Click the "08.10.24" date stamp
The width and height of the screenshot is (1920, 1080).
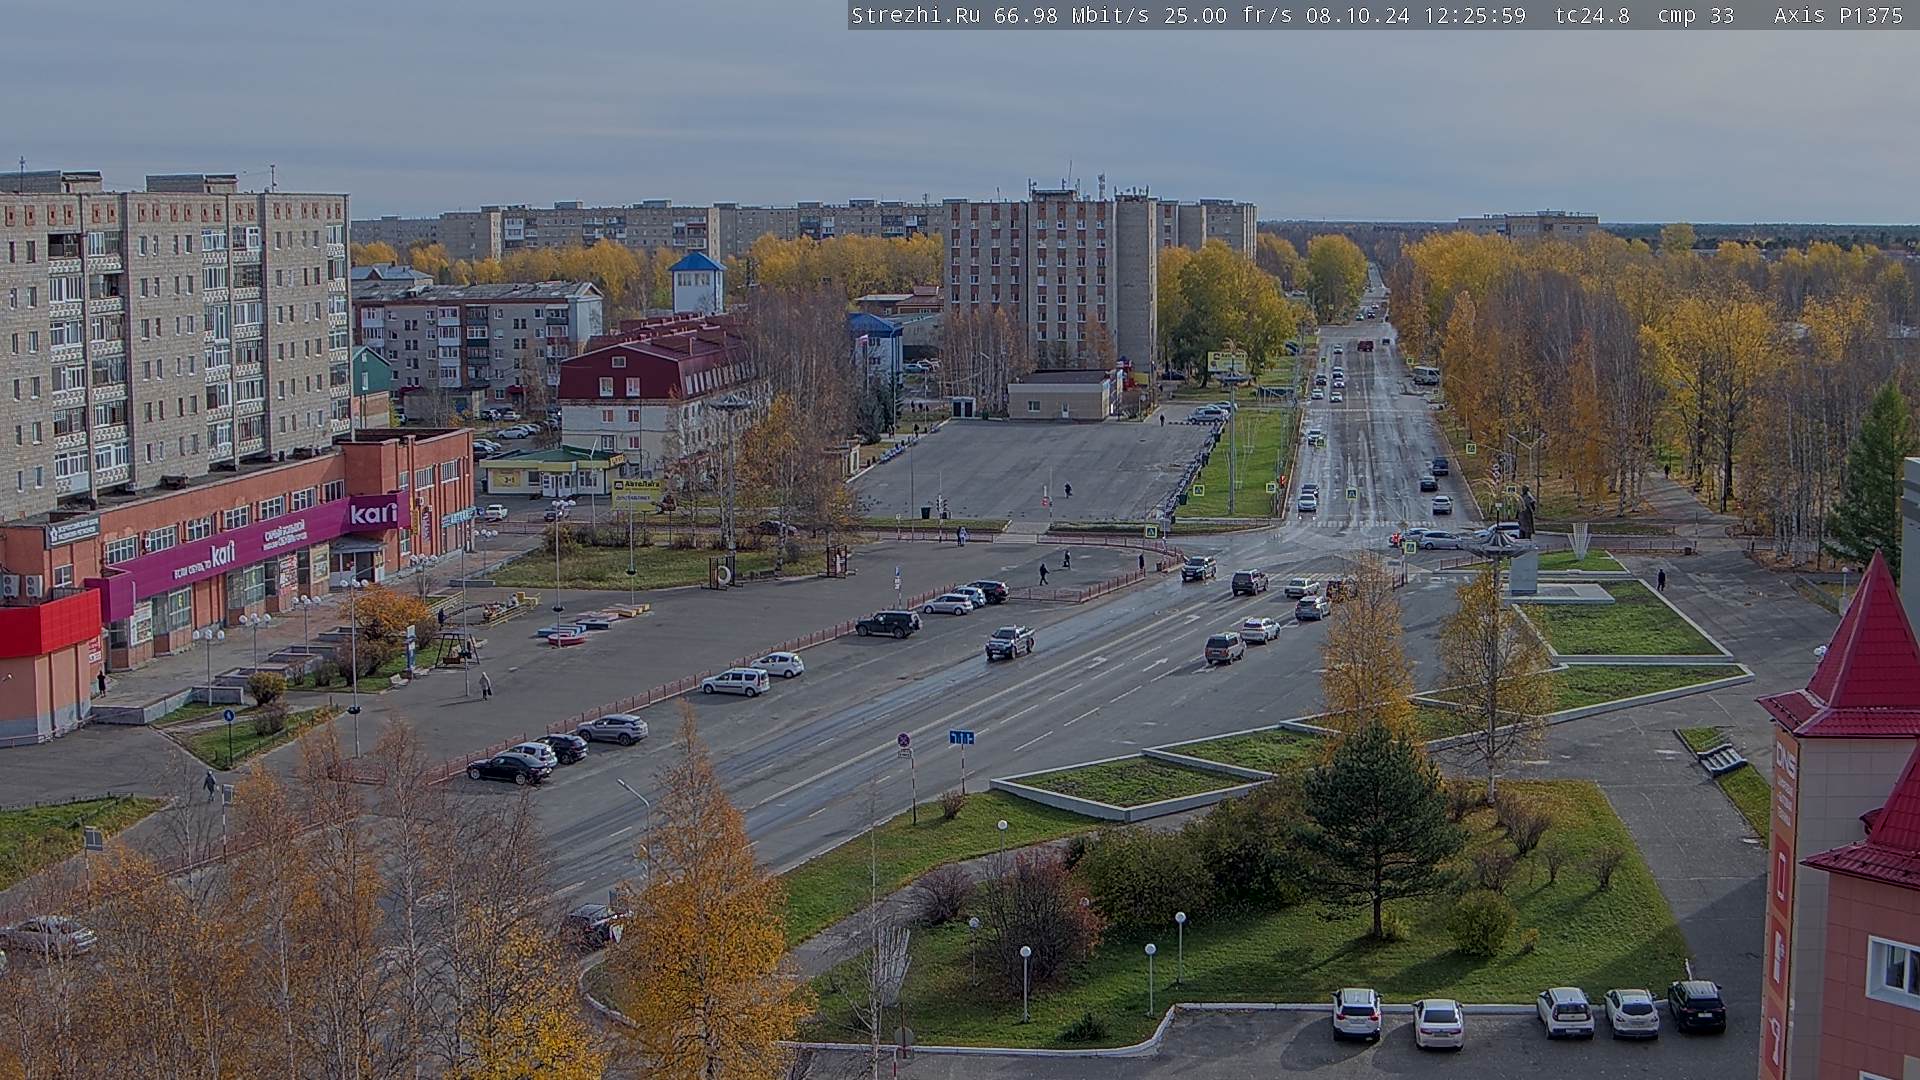point(1358,15)
